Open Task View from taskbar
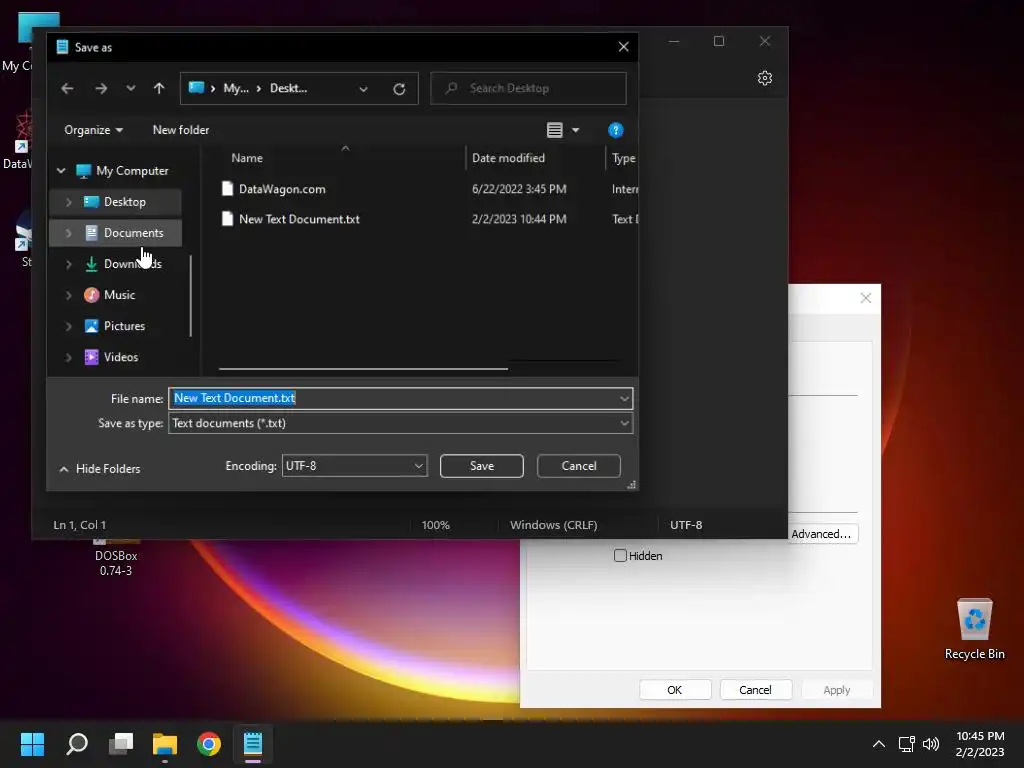Viewport: 1024px width, 768px height. pos(121,744)
